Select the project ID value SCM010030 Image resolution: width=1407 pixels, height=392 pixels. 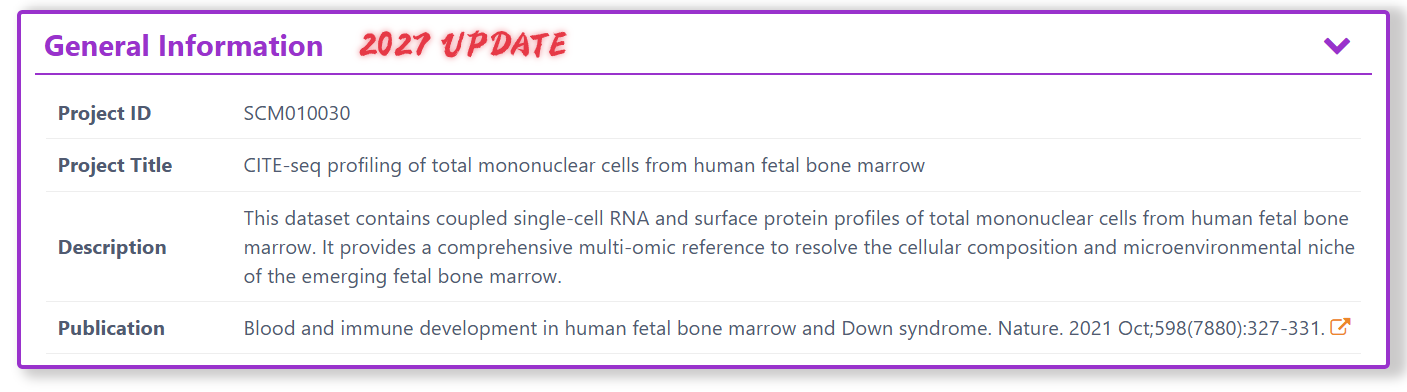(x=297, y=113)
